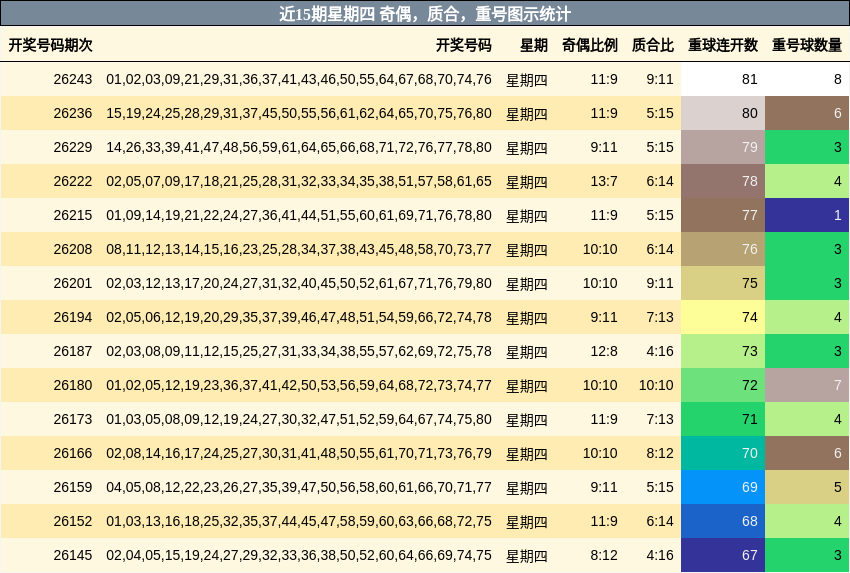Click the brown 78 cell

723,181
